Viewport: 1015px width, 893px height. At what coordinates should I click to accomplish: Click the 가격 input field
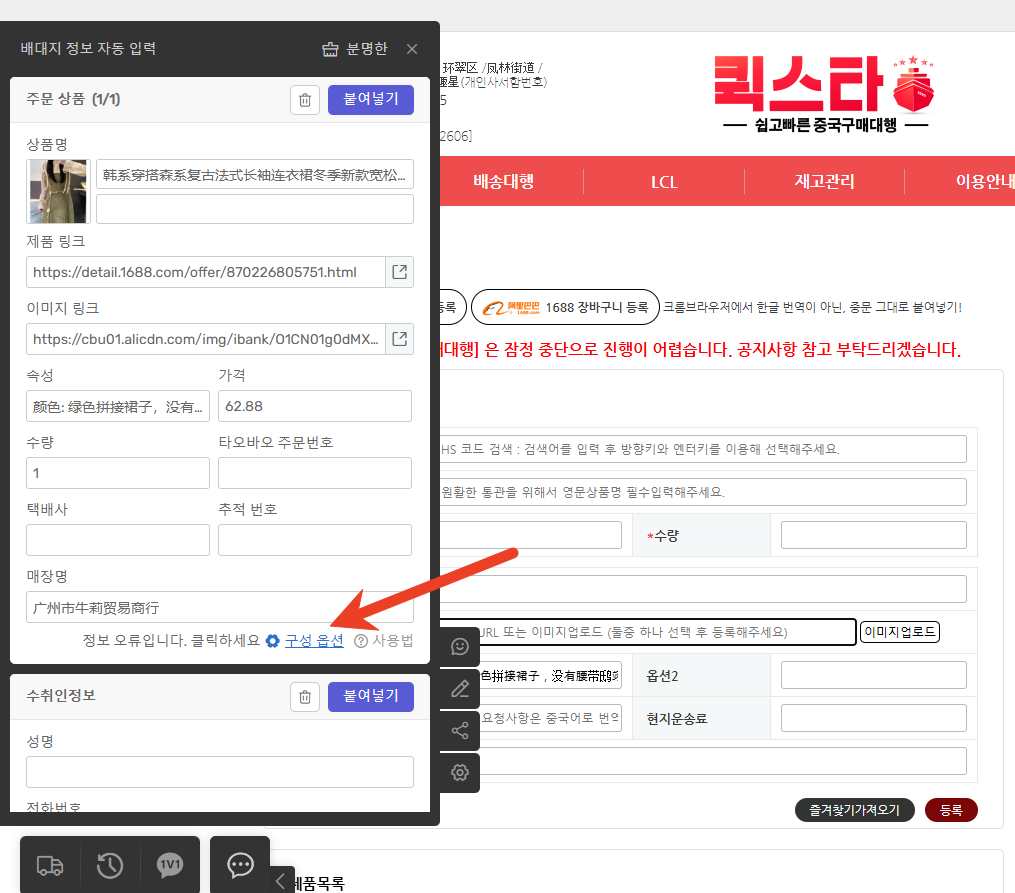click(315, 406)
